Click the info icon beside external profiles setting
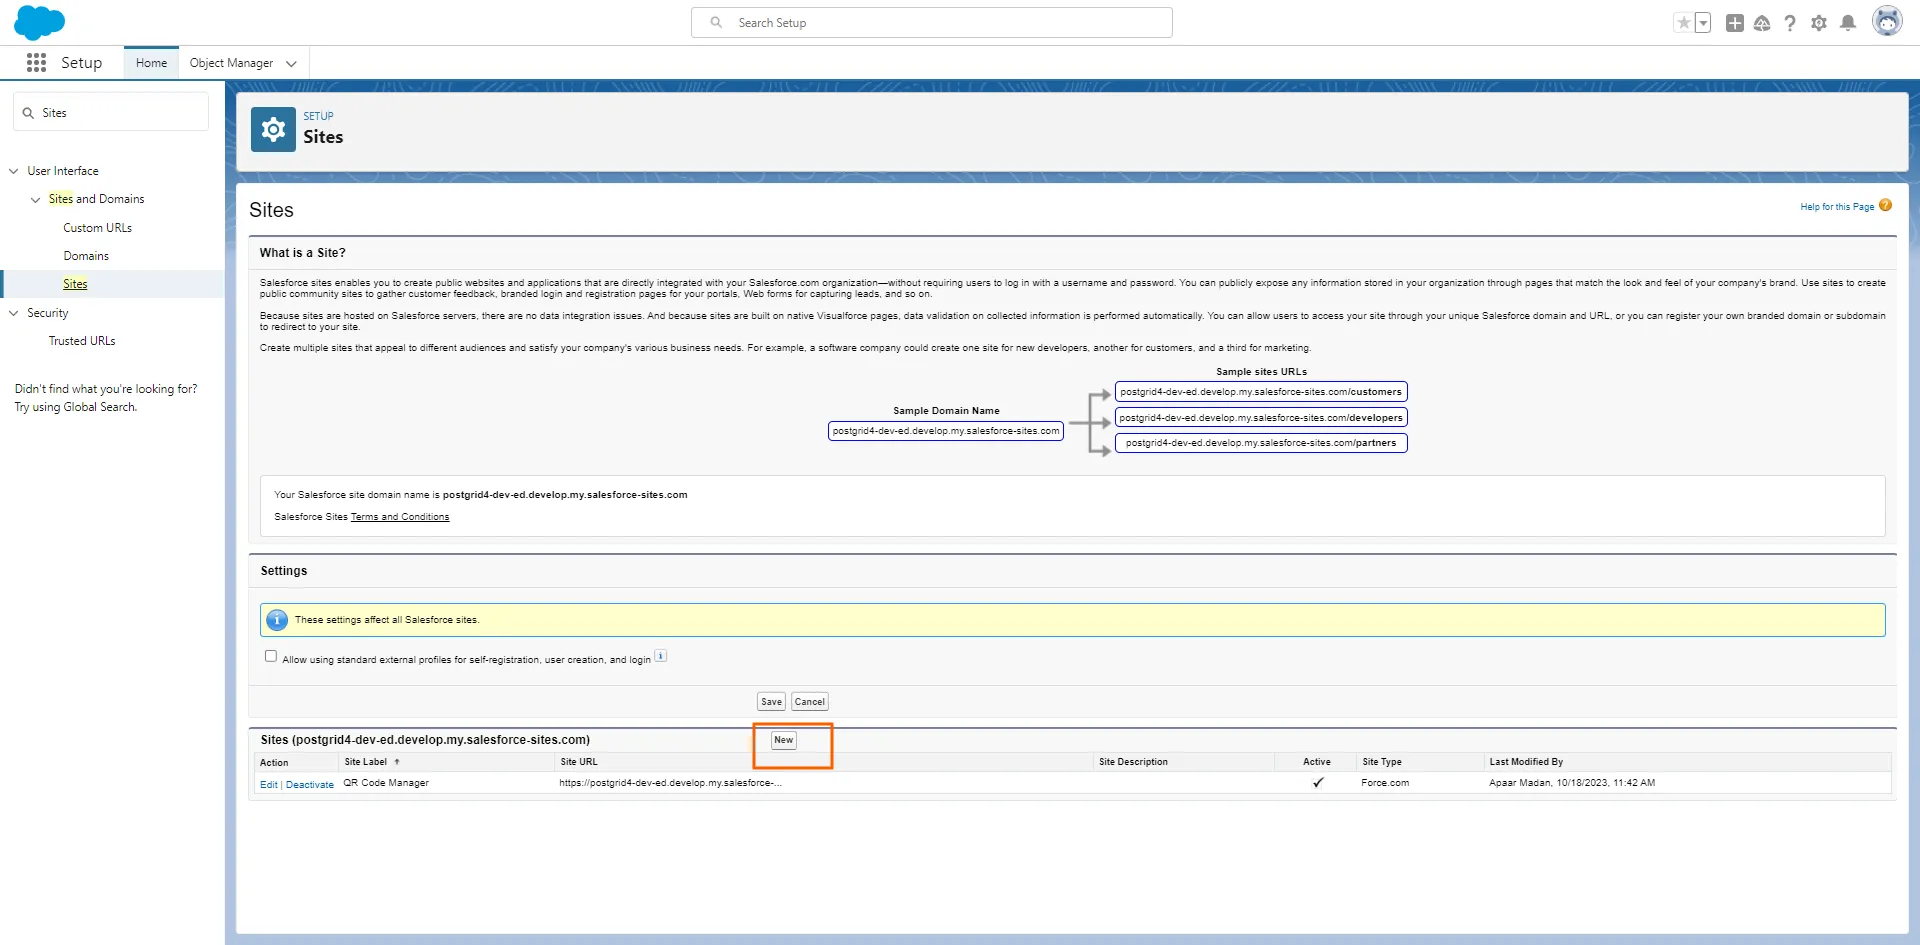1920x945 pixels. 660,657
